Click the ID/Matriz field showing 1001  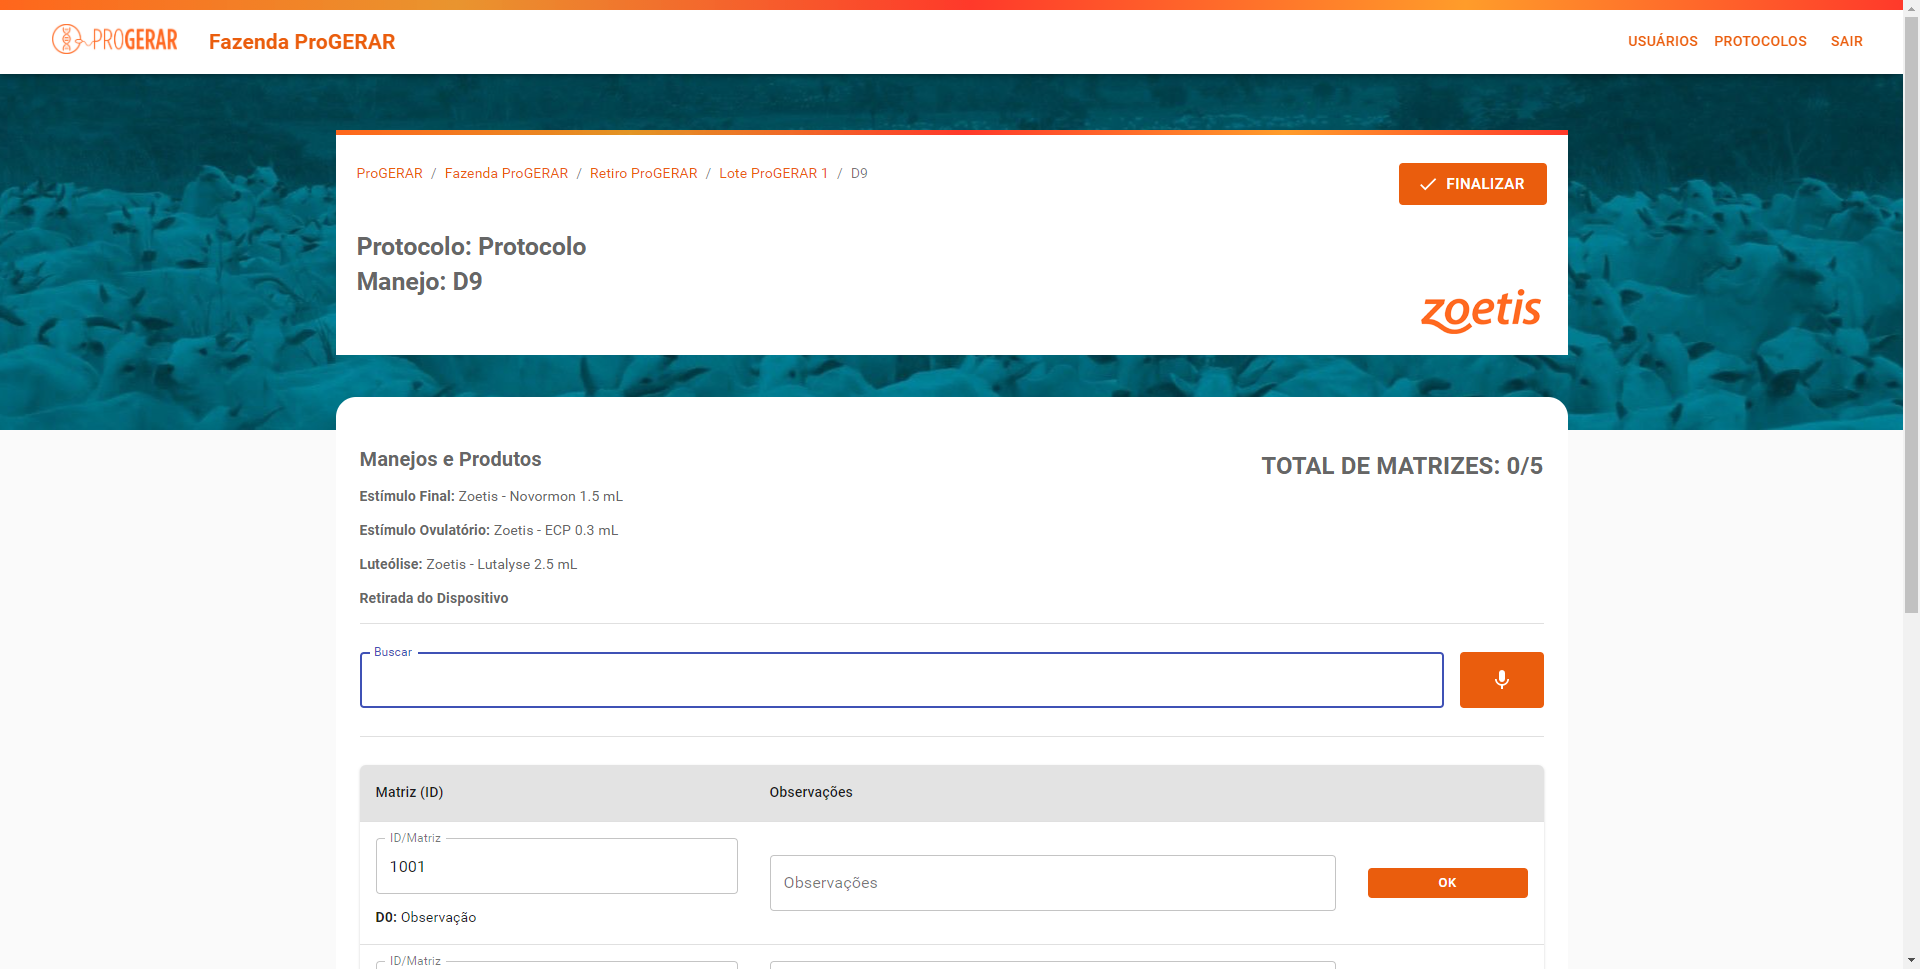[556, 867]
